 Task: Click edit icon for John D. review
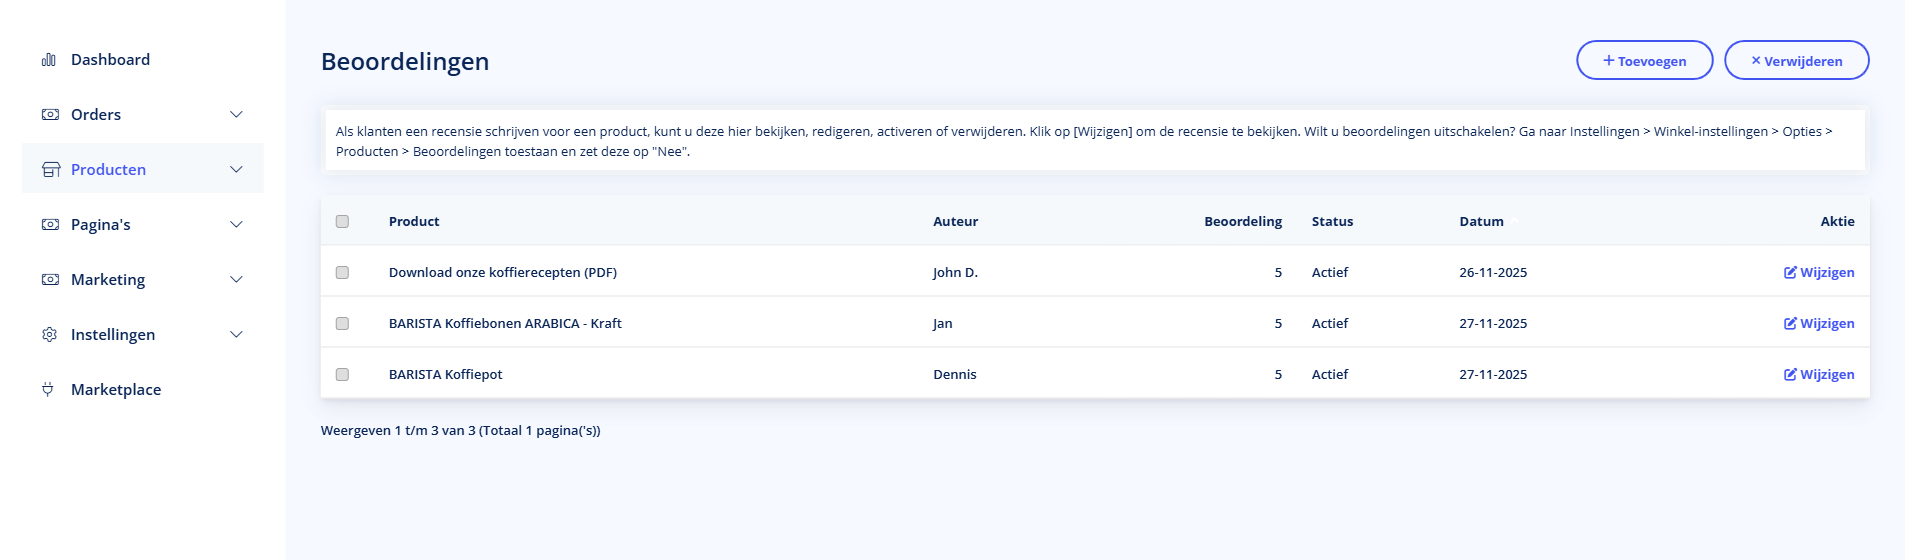pos(1790,273)
